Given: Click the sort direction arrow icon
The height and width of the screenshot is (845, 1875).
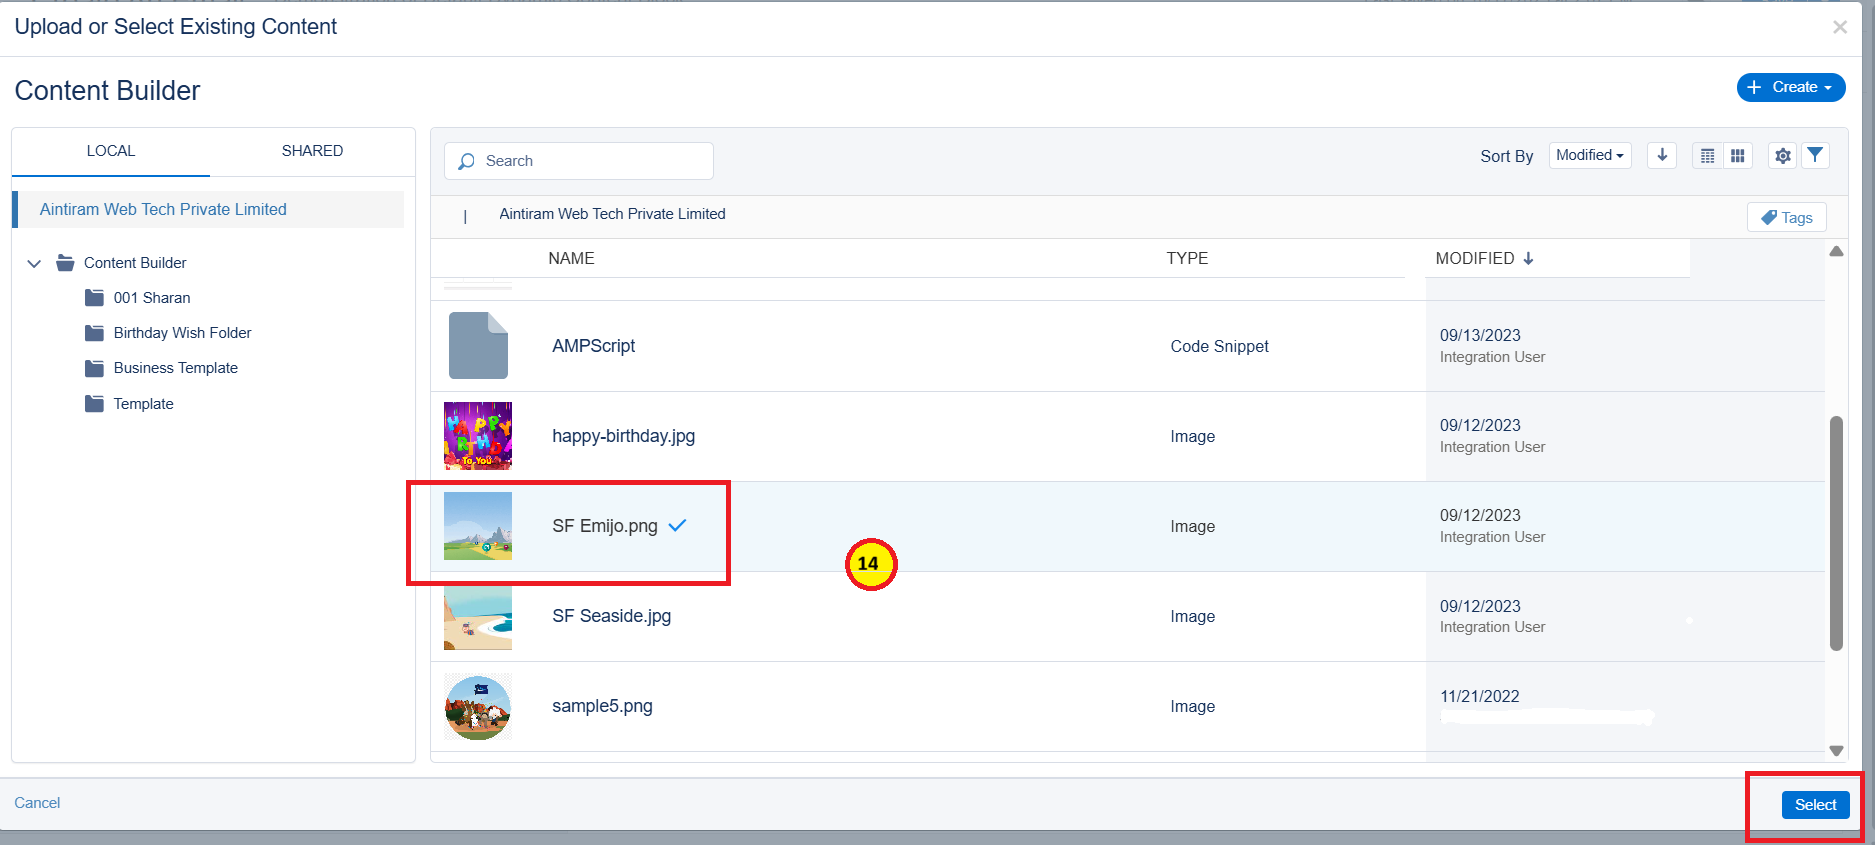Looking at the screenshot, I should coord(1661,155).
